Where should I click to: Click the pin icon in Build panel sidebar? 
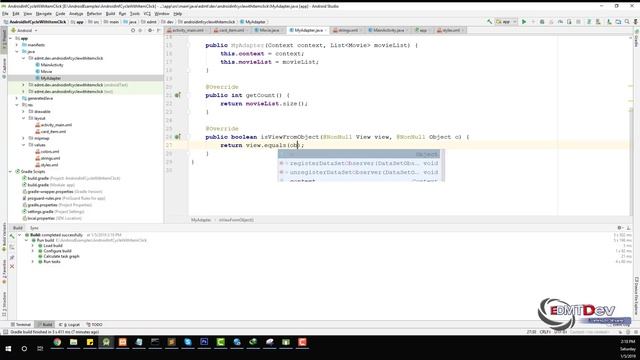12,257
